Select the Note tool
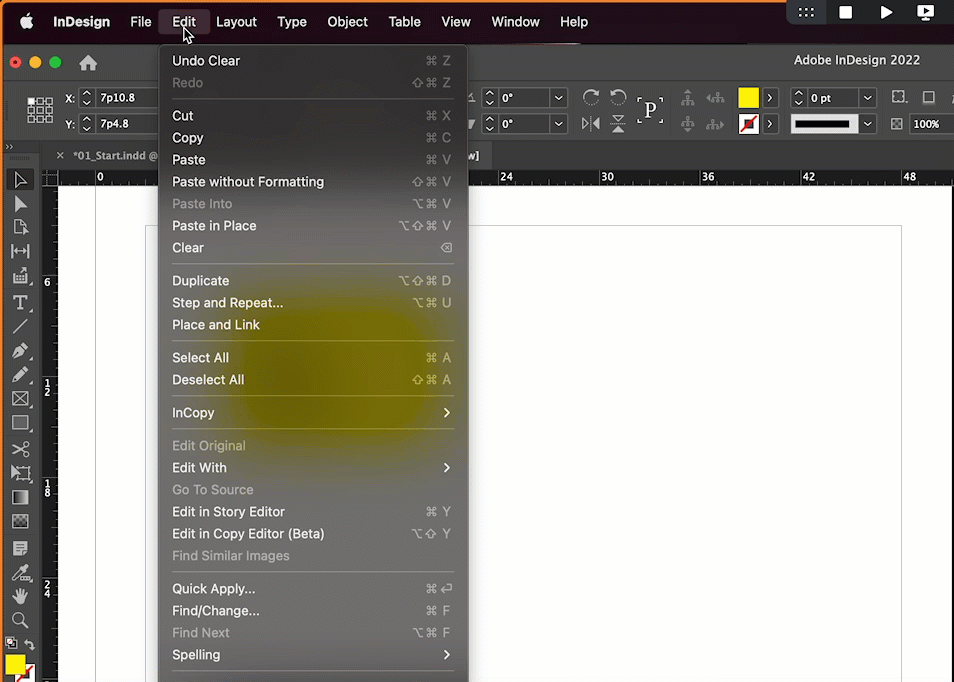 tap(19, 548)
